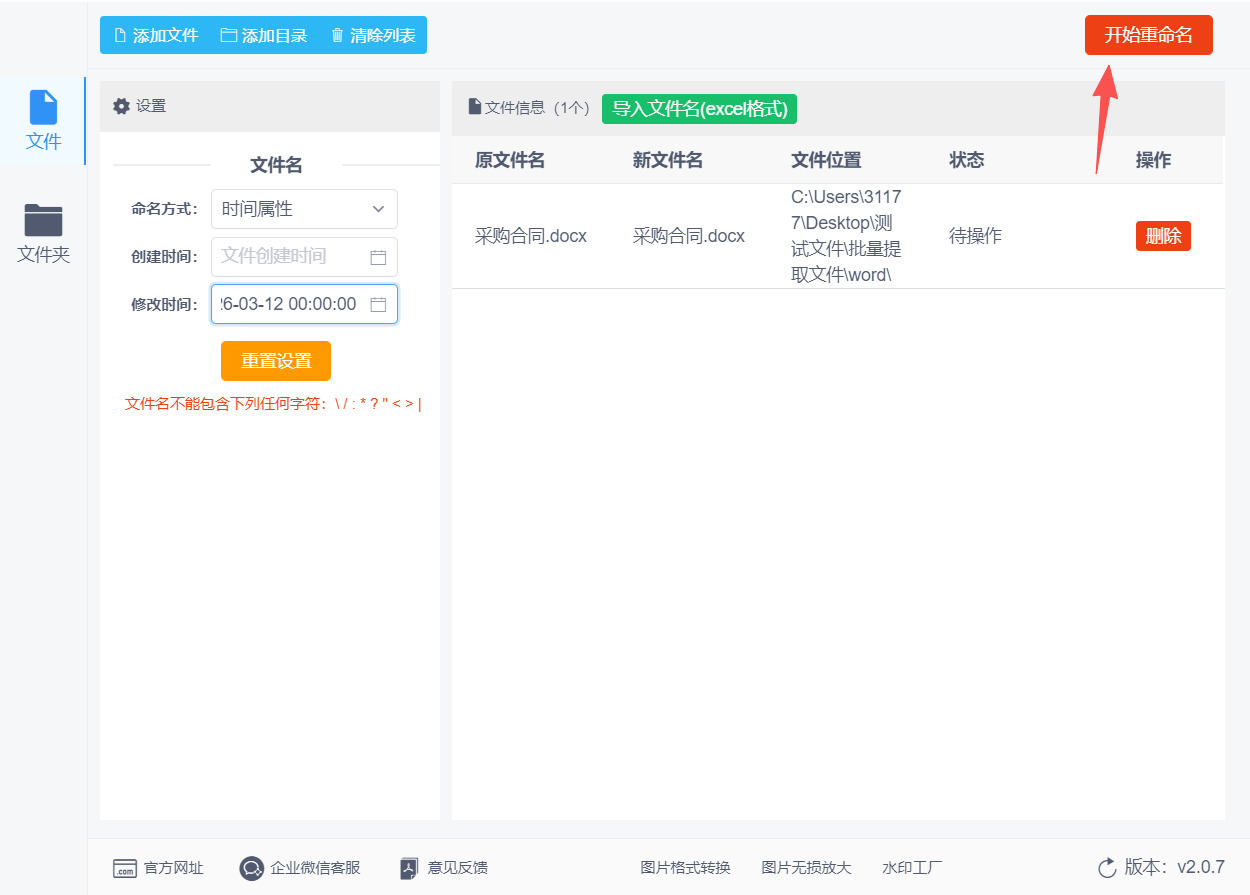This screenshot has width=1250, height=895.
Task: Open the 创建时间 calendar picker icon
Action: 377,257
